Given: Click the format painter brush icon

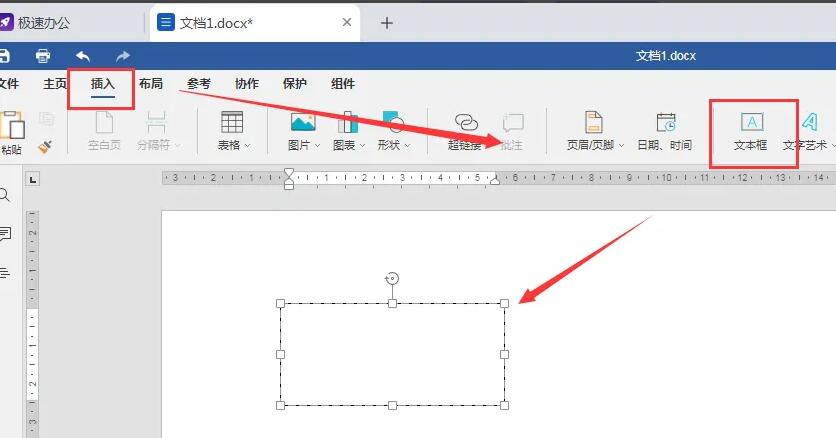Looking at the screenshot, I should (x=46, y=147).
